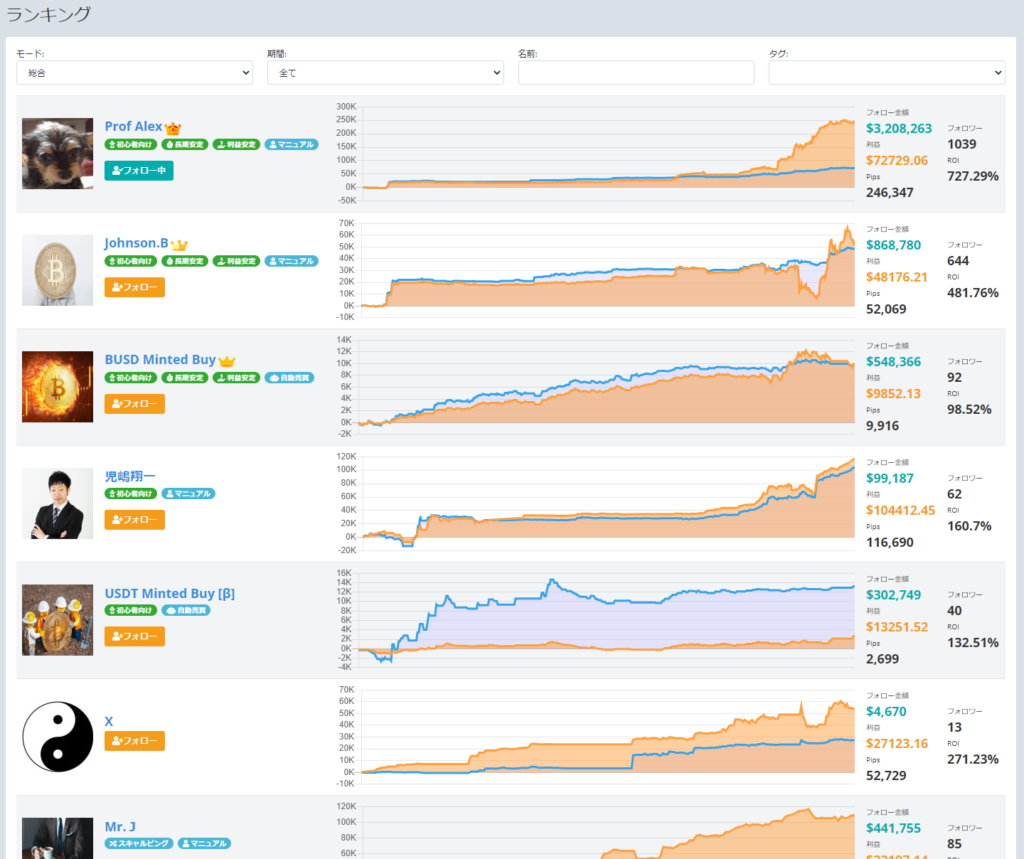The image size is (1024, 859).
Task: Select スキャルピング tag on Mr. J
Action: coord(138,843)
